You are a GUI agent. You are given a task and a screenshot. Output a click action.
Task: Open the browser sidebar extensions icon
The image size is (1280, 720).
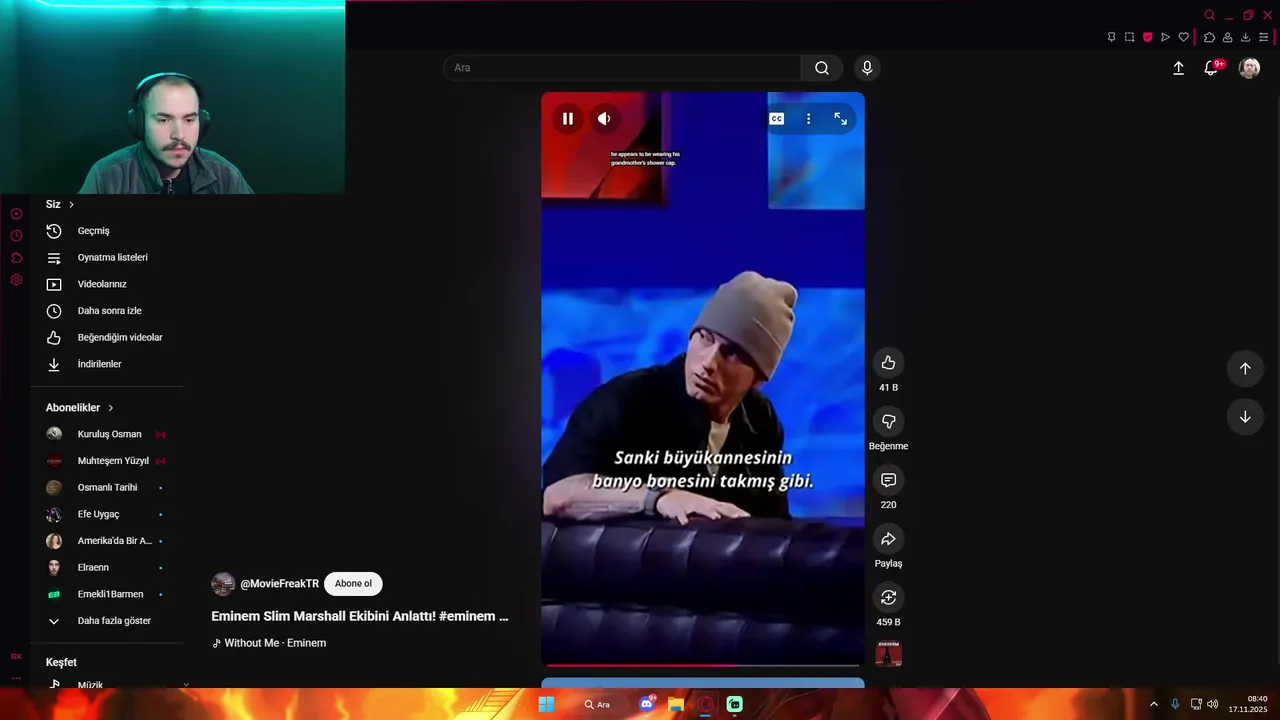point(16,258)
